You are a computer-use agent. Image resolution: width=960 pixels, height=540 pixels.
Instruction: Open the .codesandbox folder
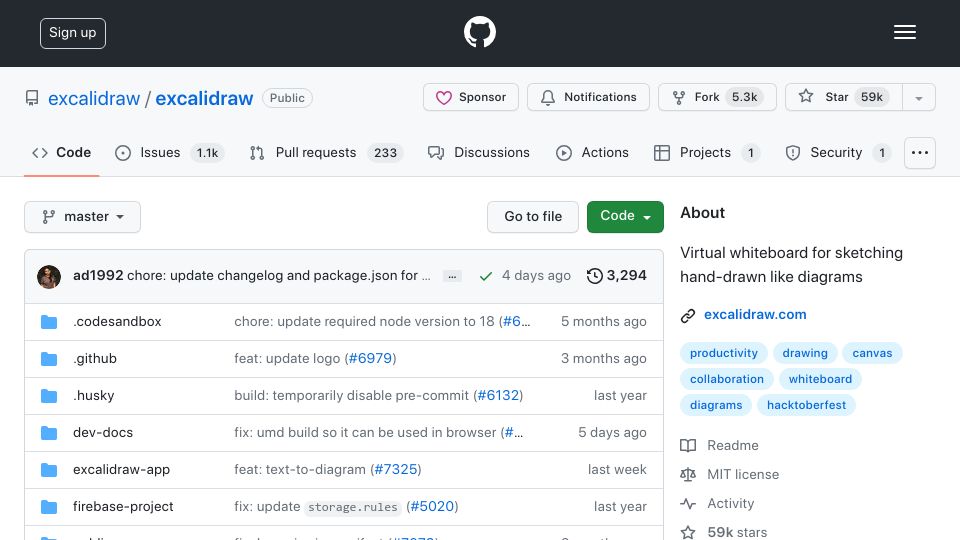click(x=117, y=321)
